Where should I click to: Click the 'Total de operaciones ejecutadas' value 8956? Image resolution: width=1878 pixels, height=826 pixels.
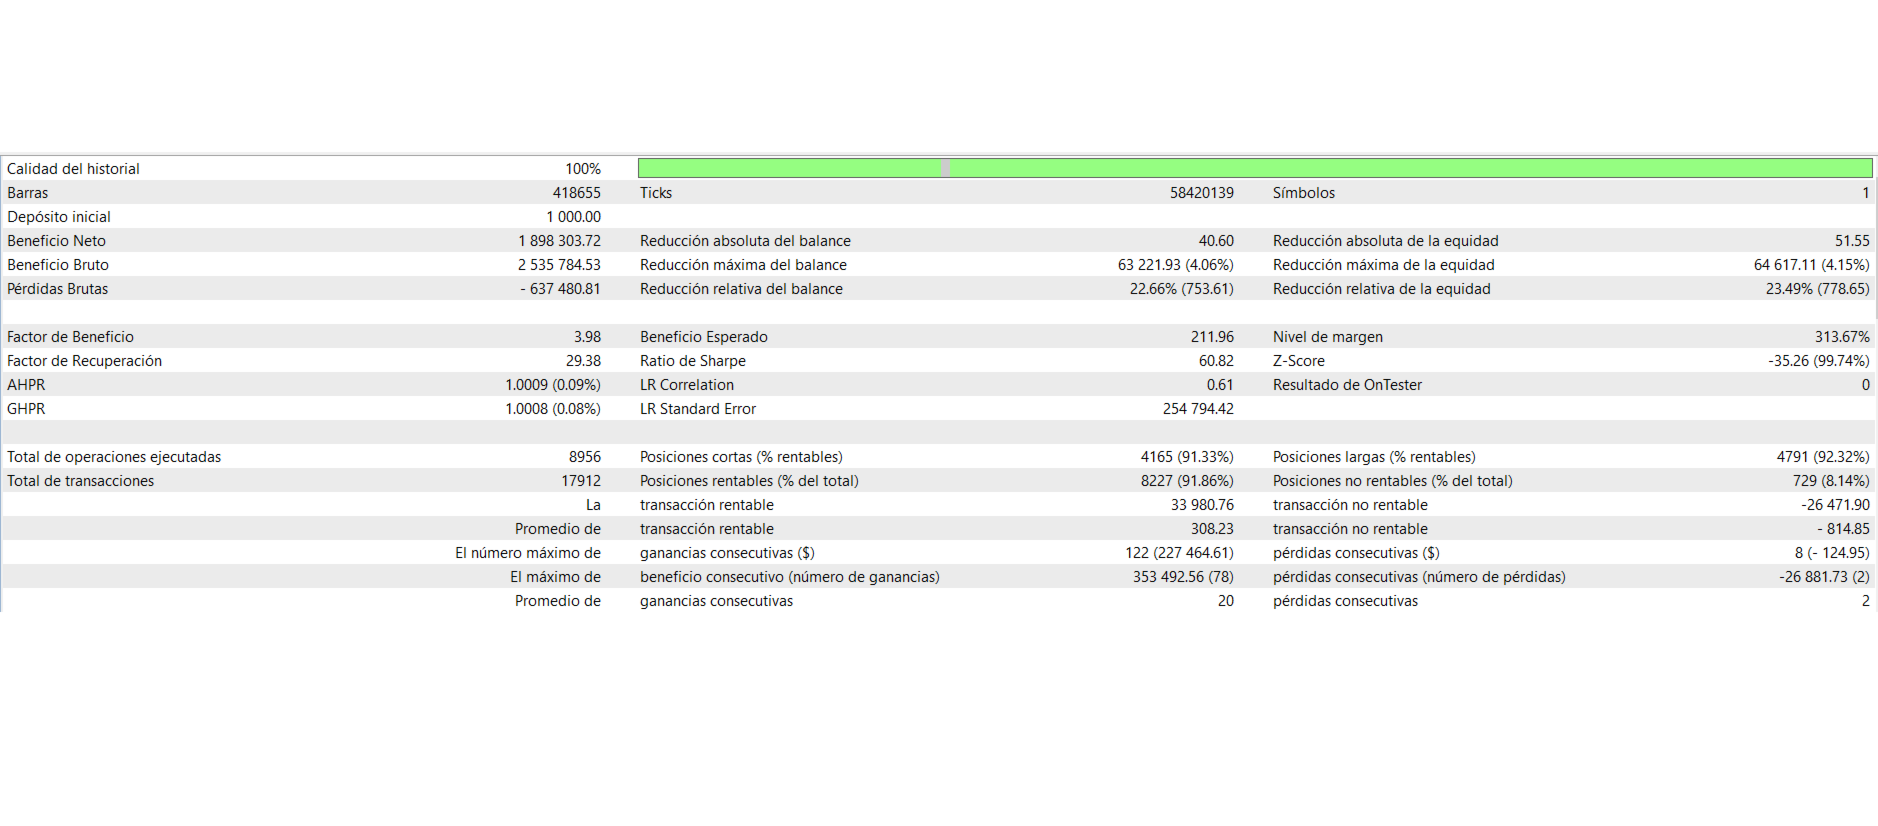click(585, 457)
